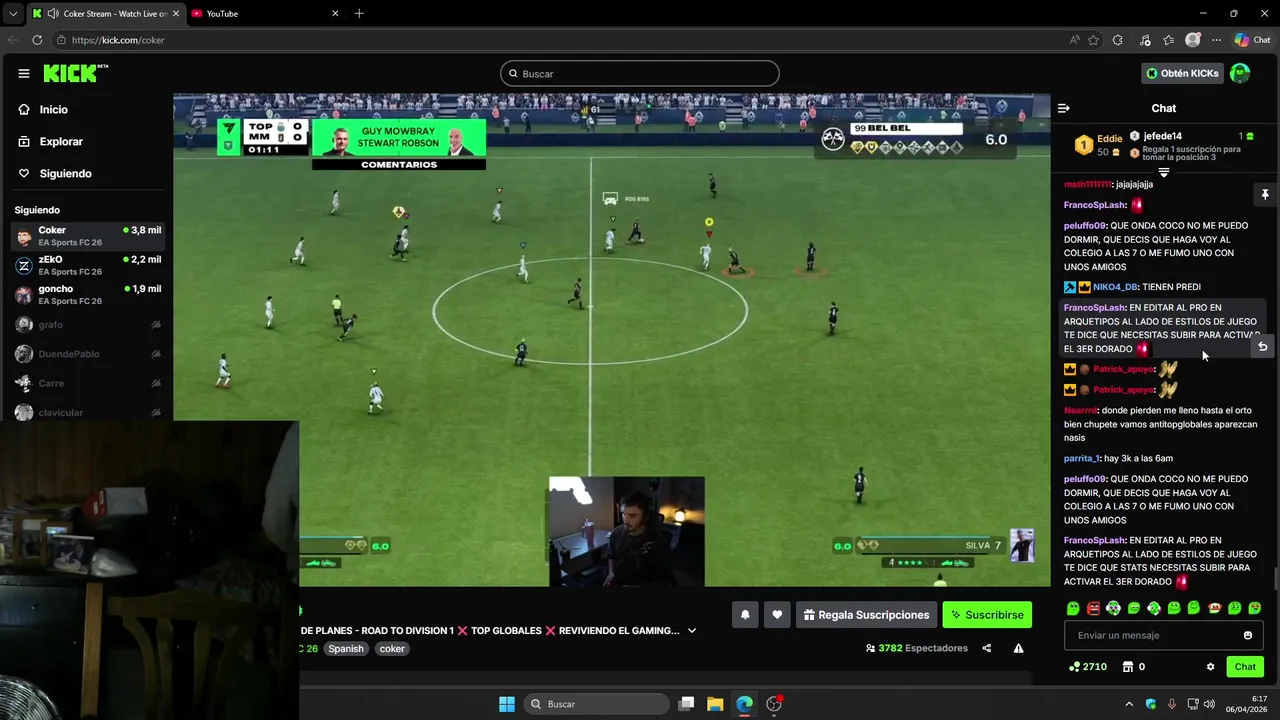The image size is (1280, 720).
Task: Switch to the YouTube tab
Action: click(x=264, y=14)
